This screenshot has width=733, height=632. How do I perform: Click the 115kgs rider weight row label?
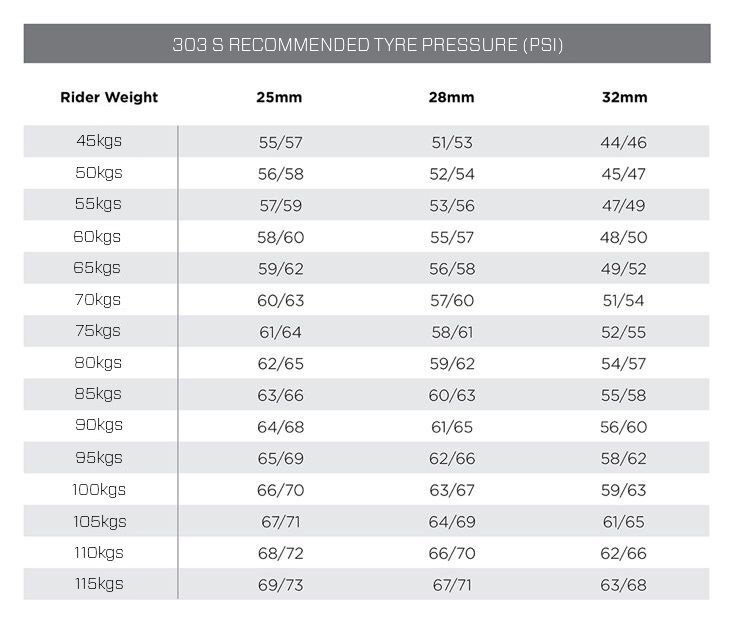click(99, 584)
